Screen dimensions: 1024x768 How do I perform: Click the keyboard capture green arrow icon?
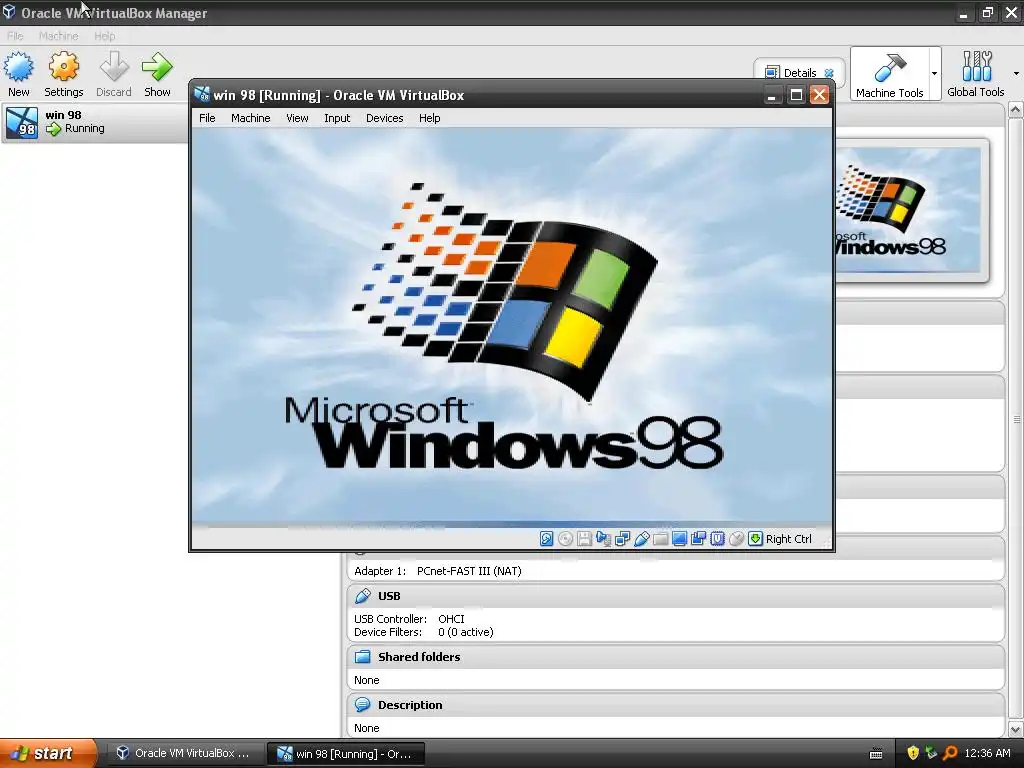[x=755, y=538]
